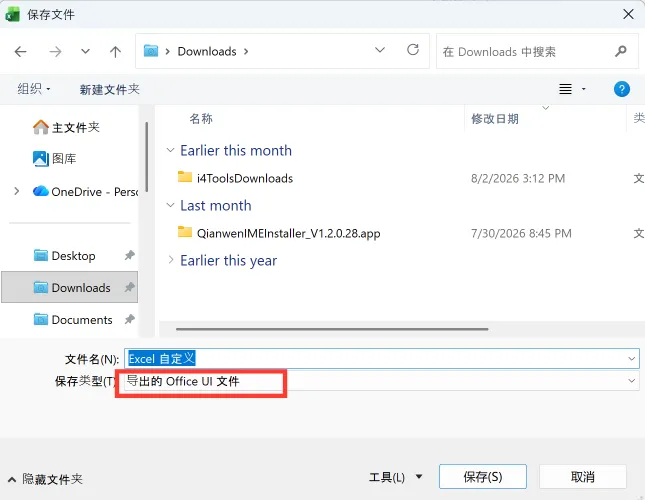Screen dimensions: 645x500
Task: Click the QianwenIMEInstaller folder icon
Action: 185,232
